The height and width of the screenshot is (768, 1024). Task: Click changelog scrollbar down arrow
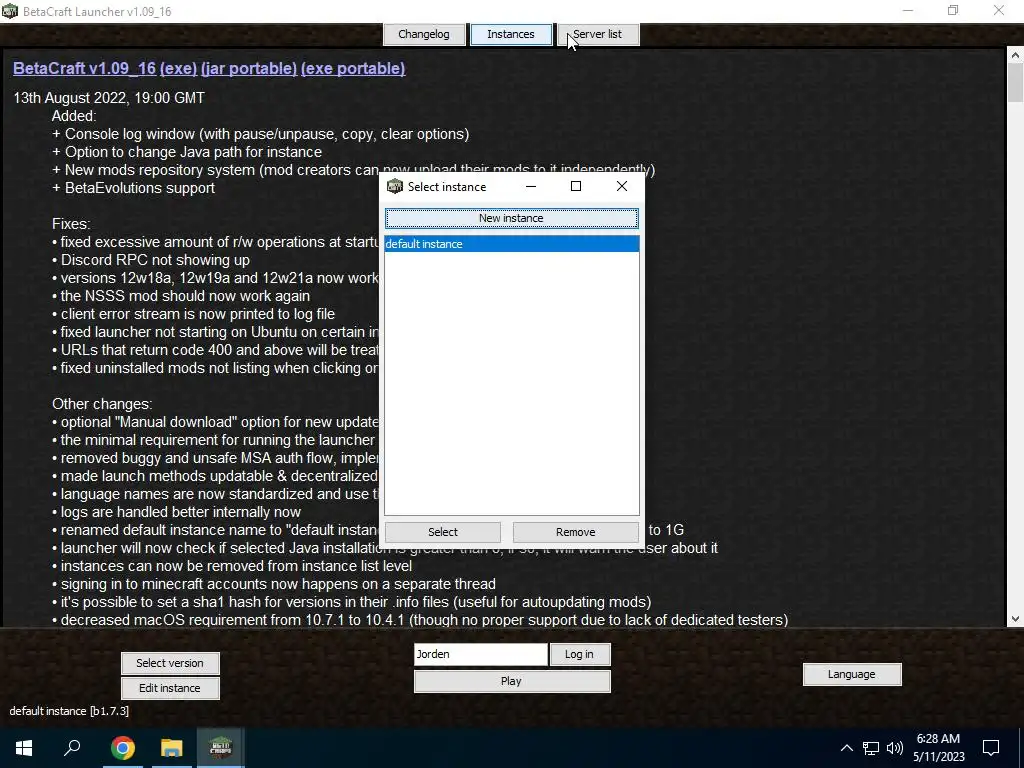coord(1015,618)
